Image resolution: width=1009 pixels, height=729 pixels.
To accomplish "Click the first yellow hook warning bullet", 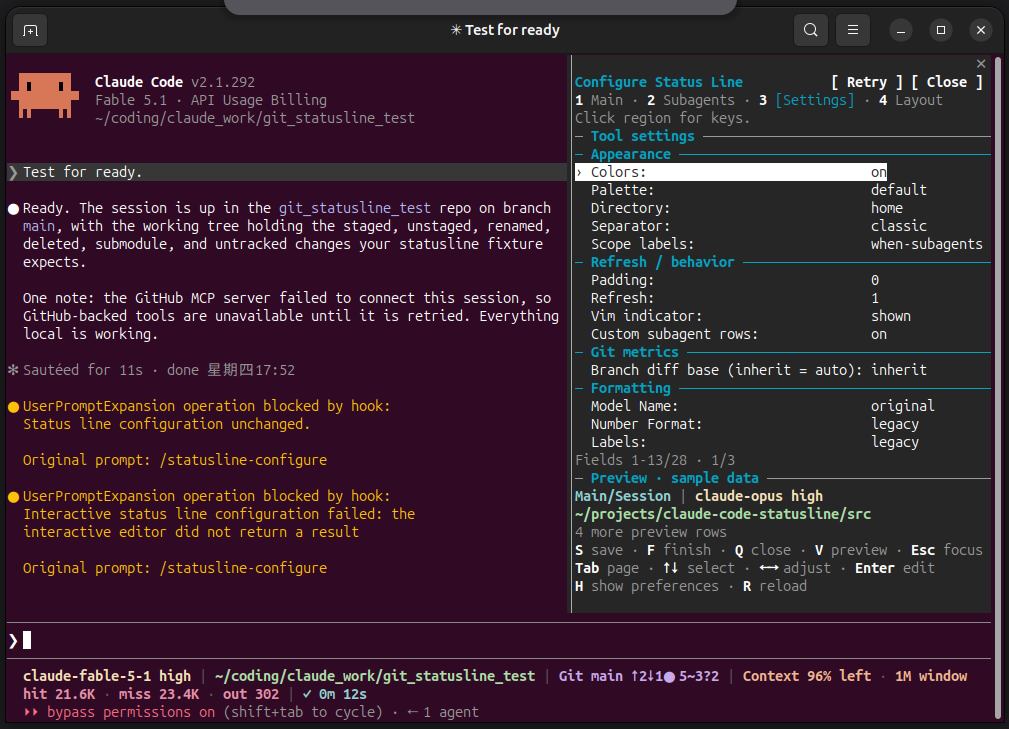I will click(x=14, y=407).
